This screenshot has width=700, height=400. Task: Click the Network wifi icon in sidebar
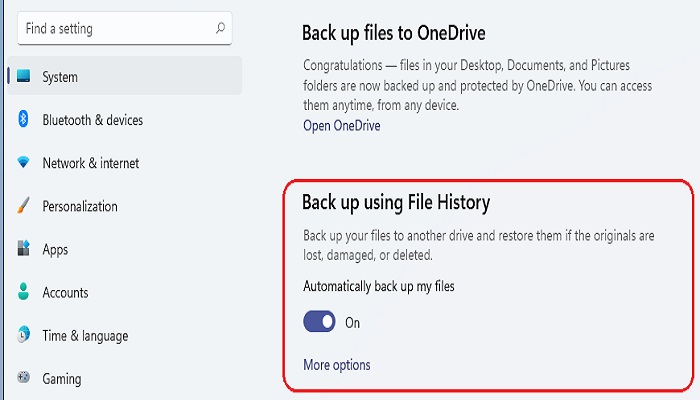pyautogui.click(x=23, y=163)
